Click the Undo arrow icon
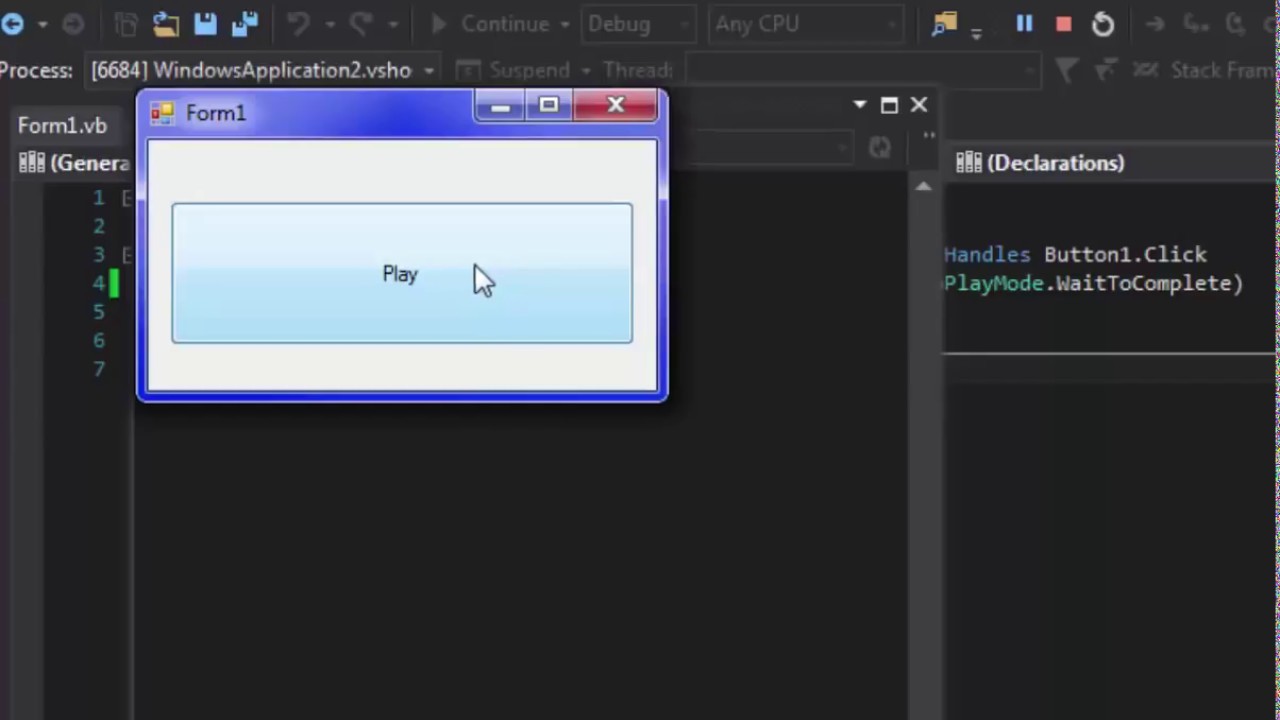Screen dimensions: 1280x720 tap(298, 23)
